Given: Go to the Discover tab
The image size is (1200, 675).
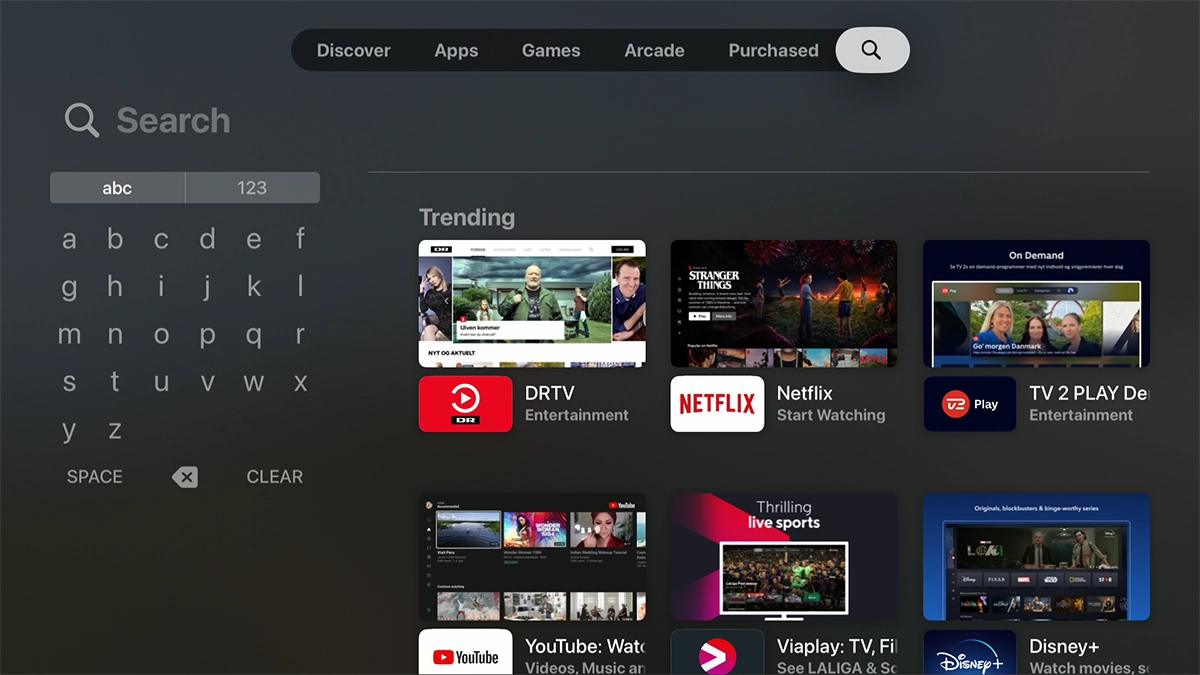Looking at the screenshot, I should coord(354,50).
